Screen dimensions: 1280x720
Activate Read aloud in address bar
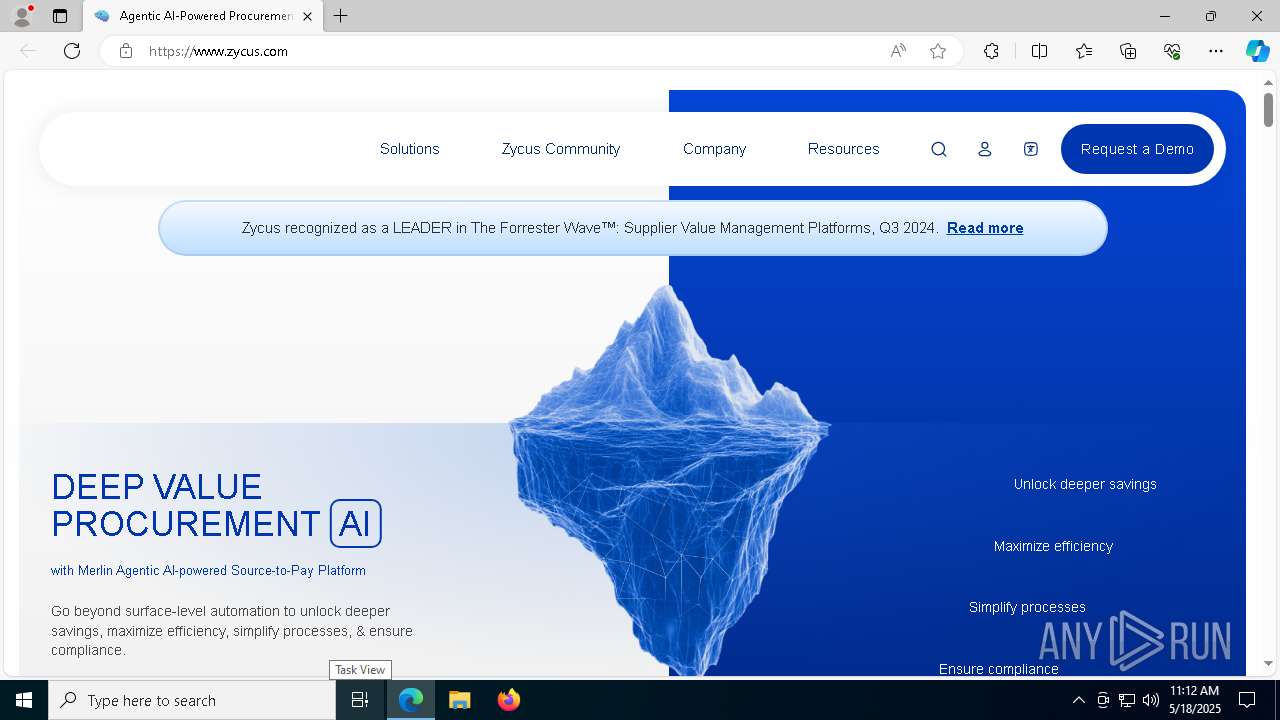click(x=898, y=51)
